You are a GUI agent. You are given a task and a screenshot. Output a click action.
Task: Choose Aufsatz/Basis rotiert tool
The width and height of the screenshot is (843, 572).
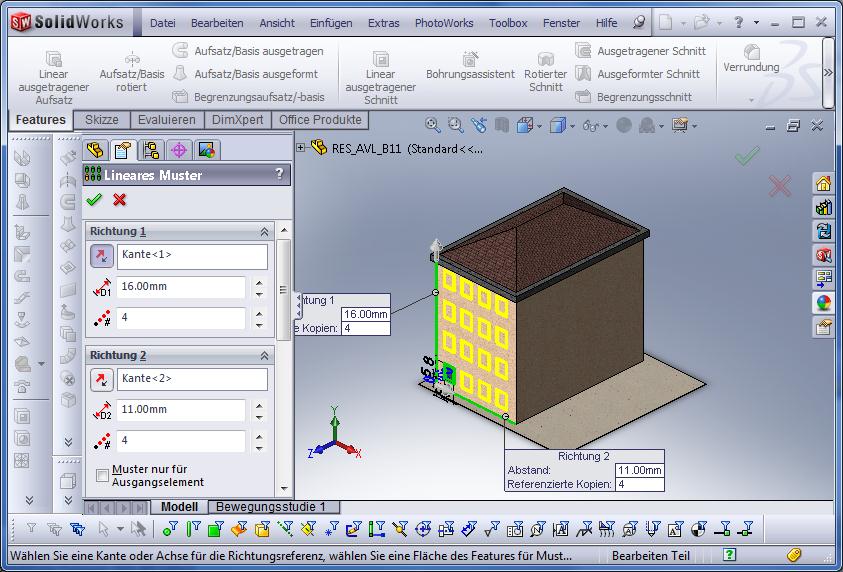click(132, 58)
